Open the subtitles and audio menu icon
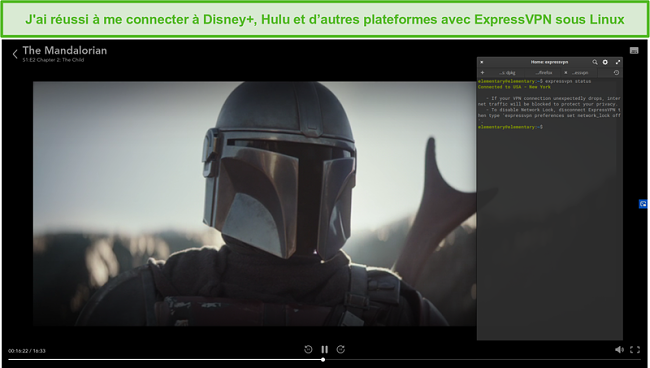 [x=634, y=51]
